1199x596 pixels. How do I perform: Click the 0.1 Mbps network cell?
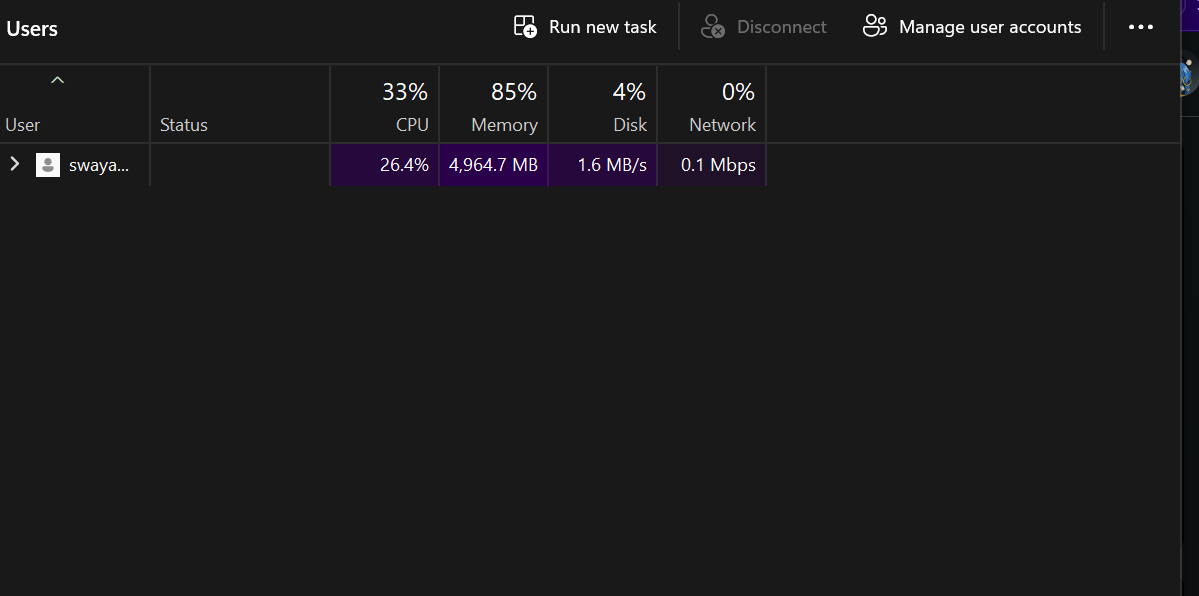712,164
